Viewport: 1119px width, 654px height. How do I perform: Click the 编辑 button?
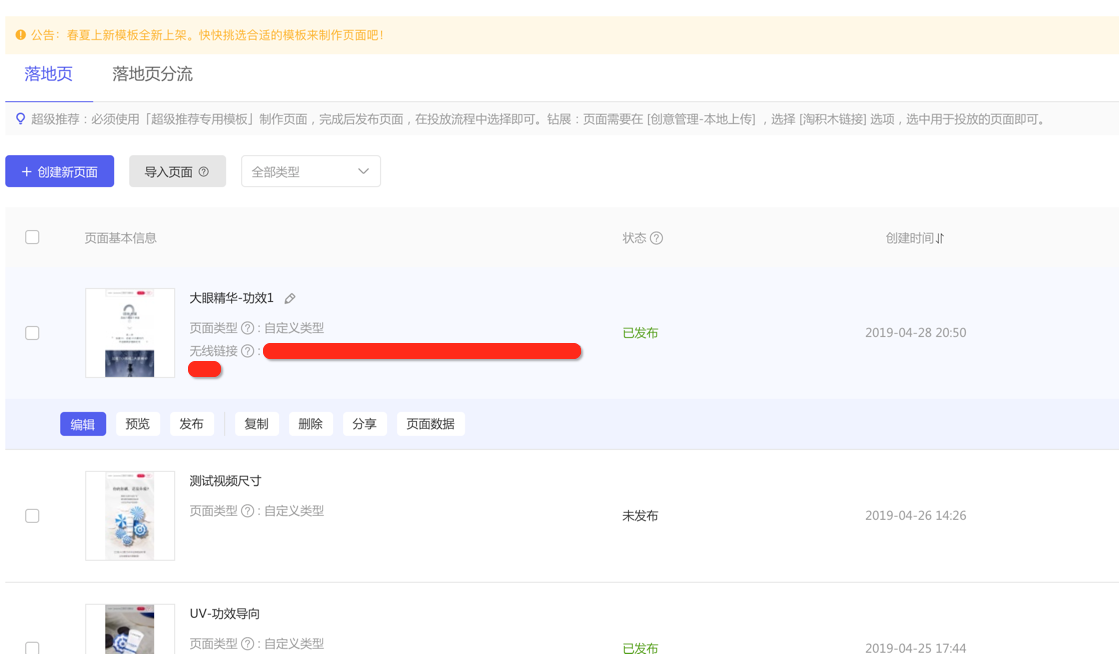pyautogui.click(x=83, y=424)
